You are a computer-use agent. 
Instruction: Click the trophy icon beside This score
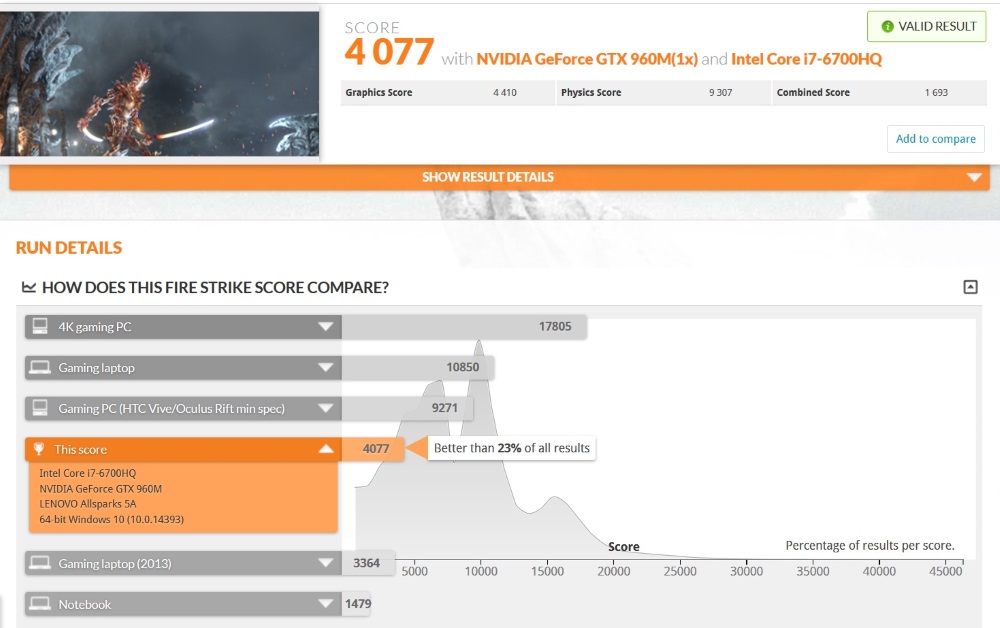pos(40,450)
